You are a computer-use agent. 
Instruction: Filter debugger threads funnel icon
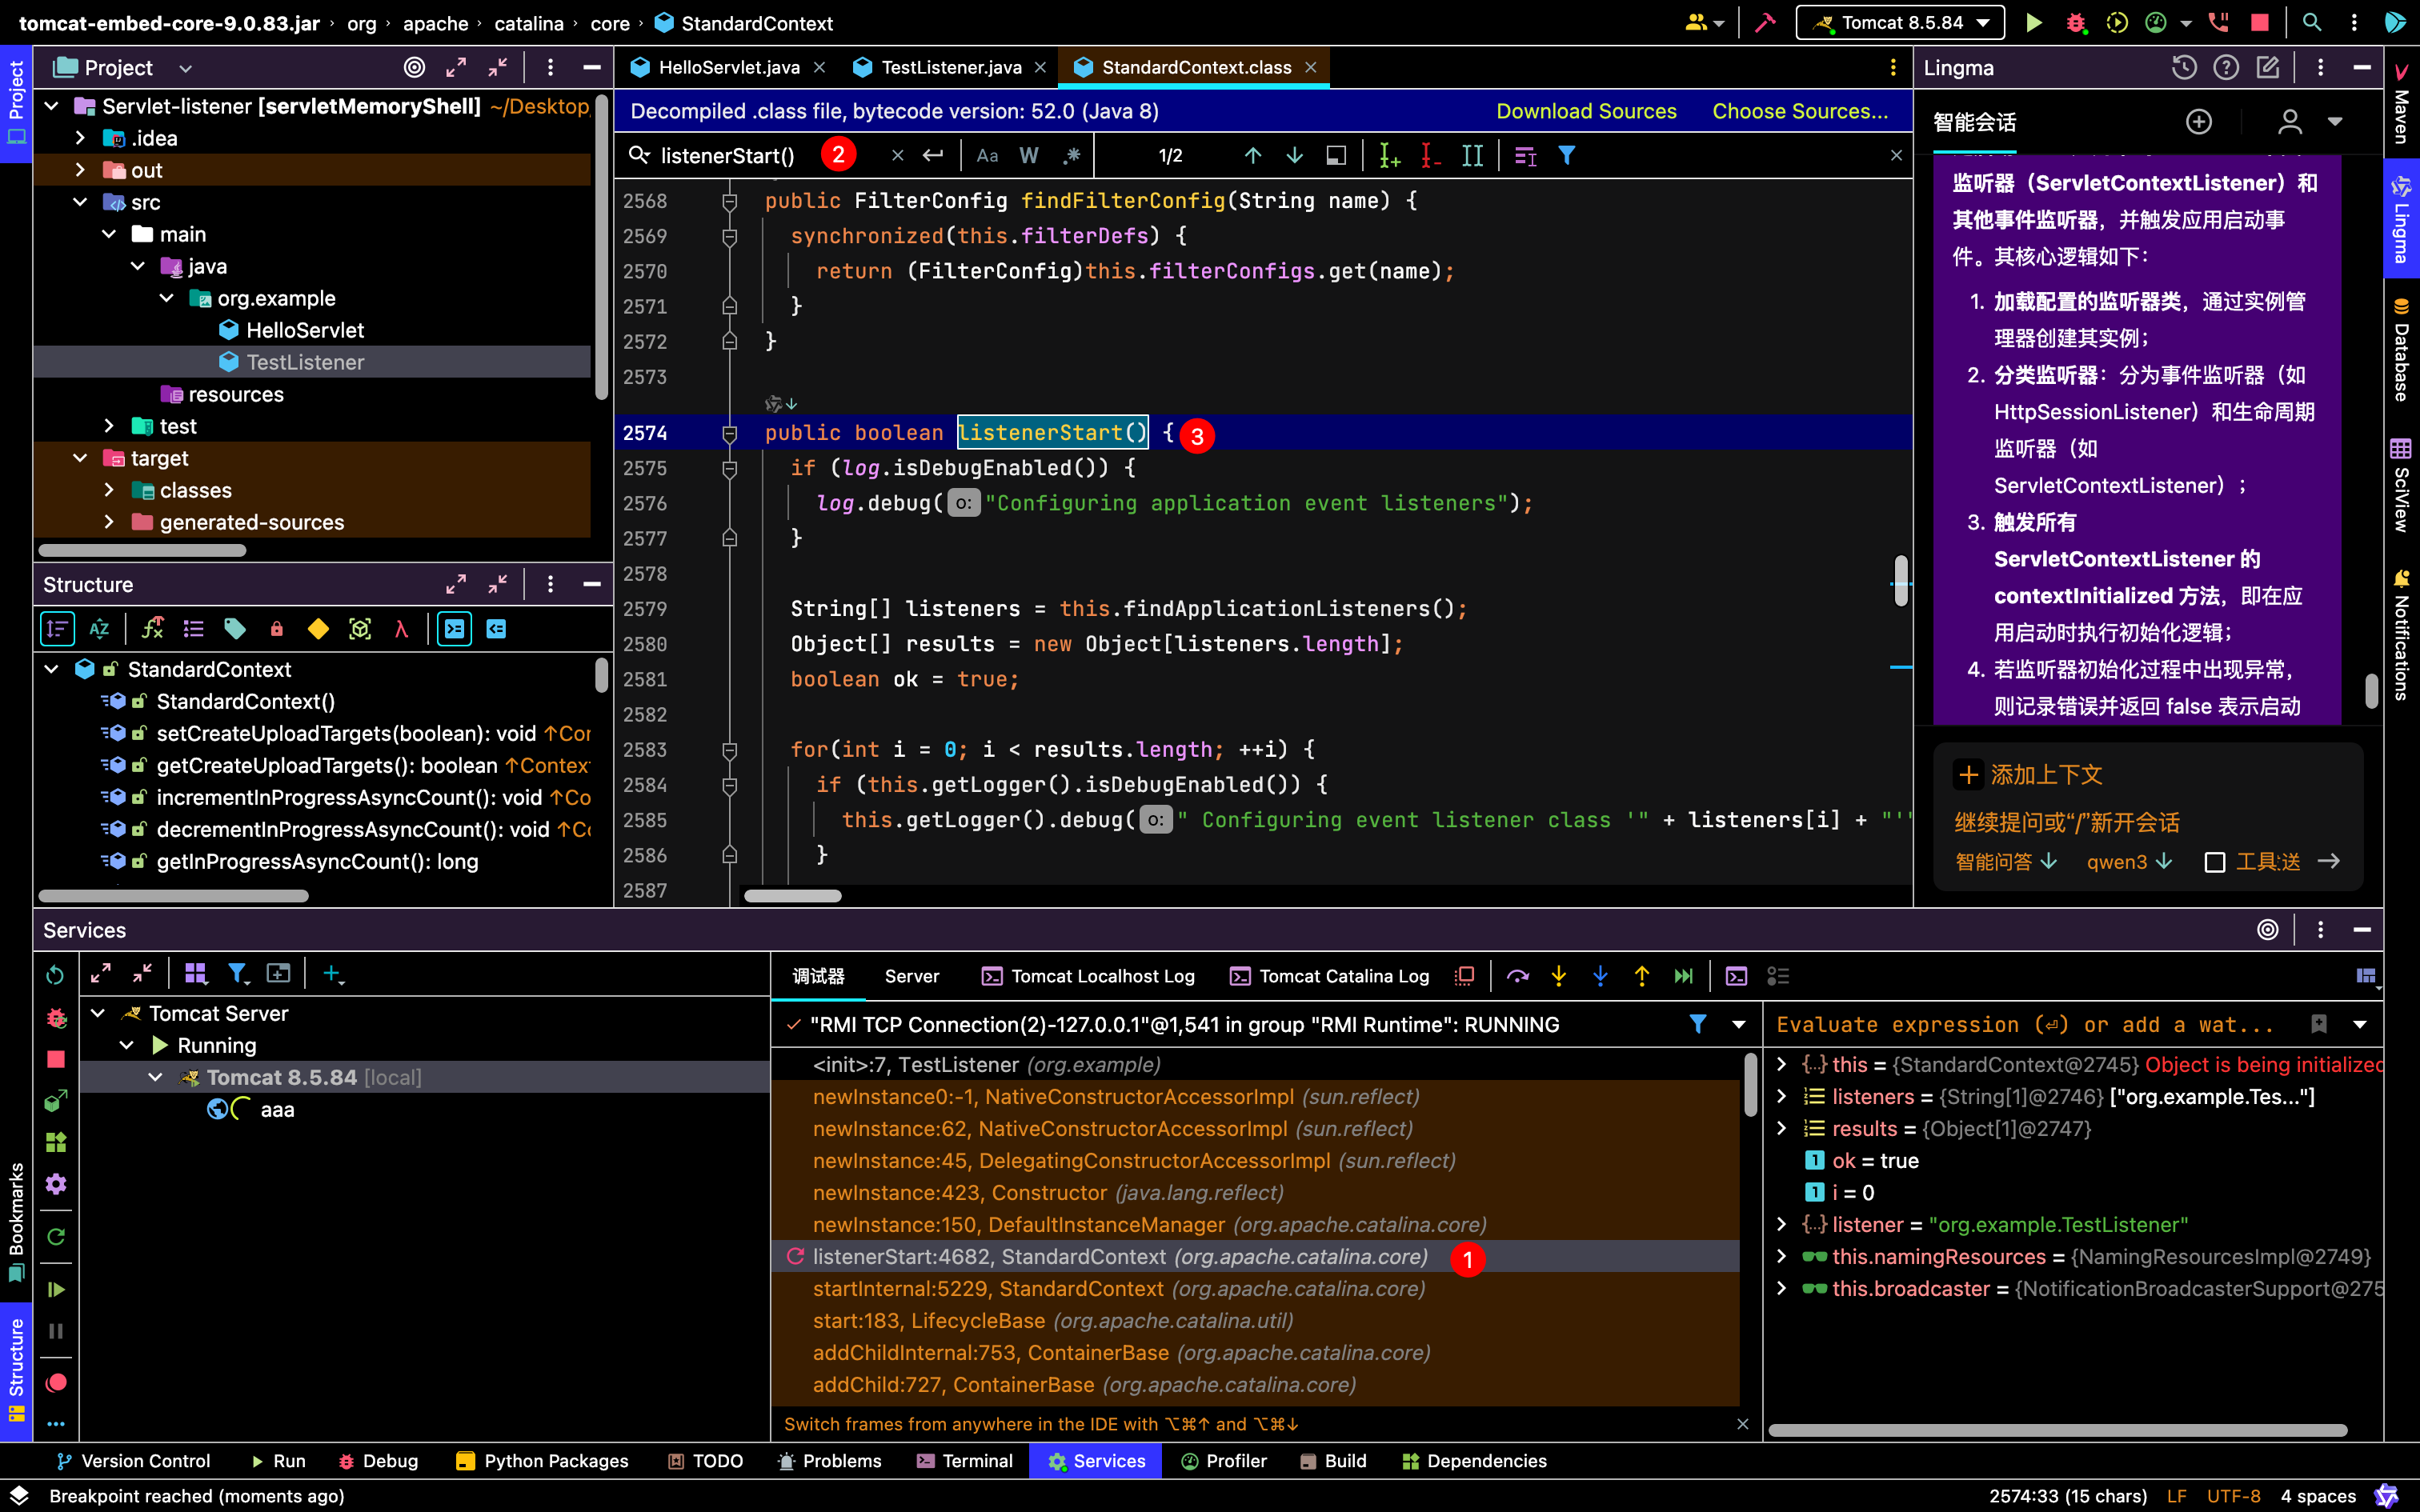point(1698,1024)
